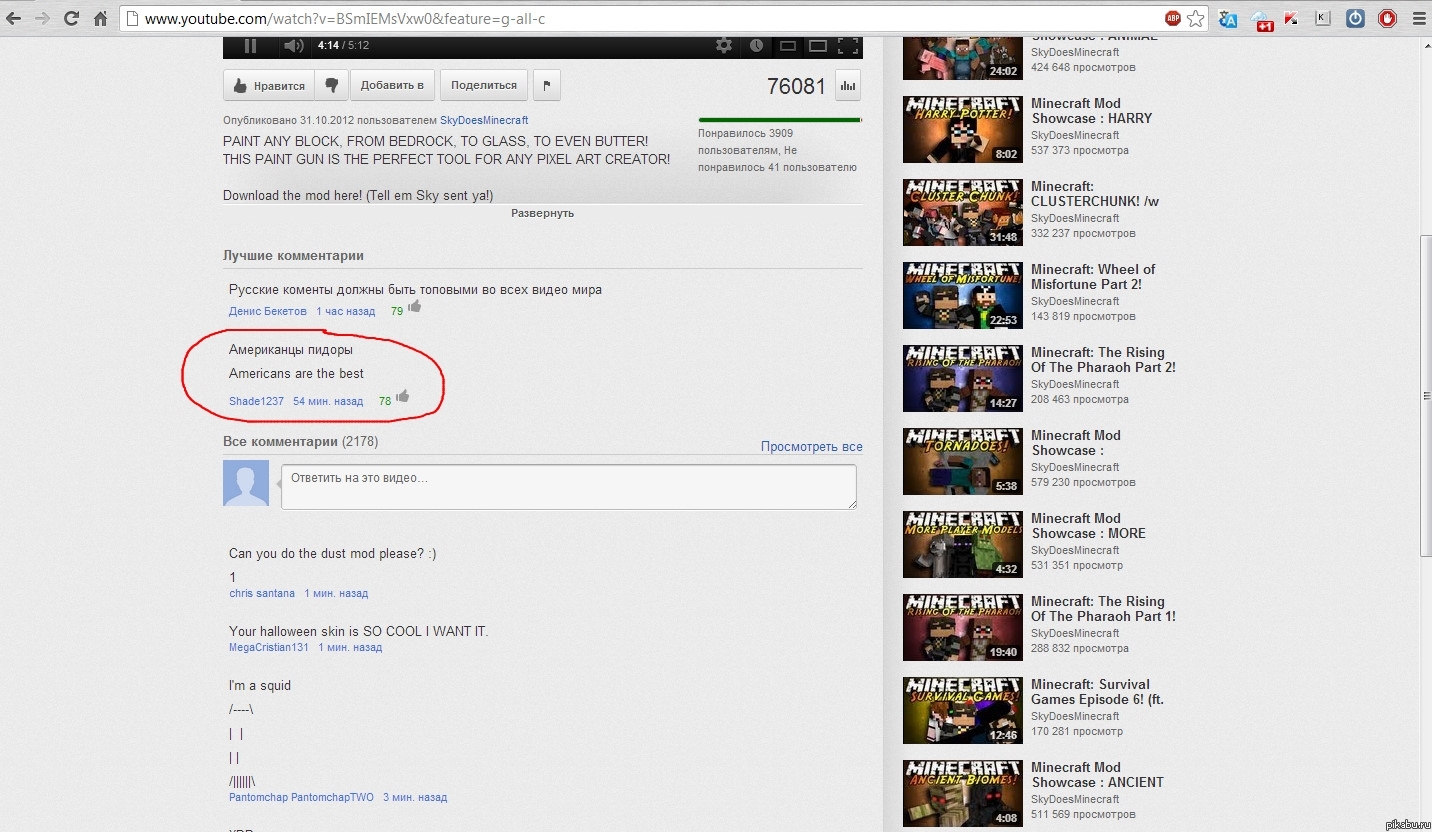Open the Ancient Biomes video thumbnail
The width and height of the screenshot is (1432, 832).
point(962,793)
